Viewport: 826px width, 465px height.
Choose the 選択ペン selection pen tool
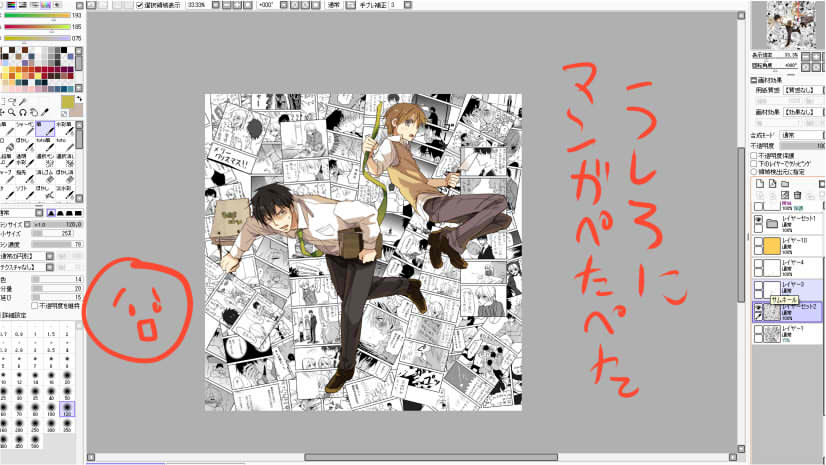point(45,161)
